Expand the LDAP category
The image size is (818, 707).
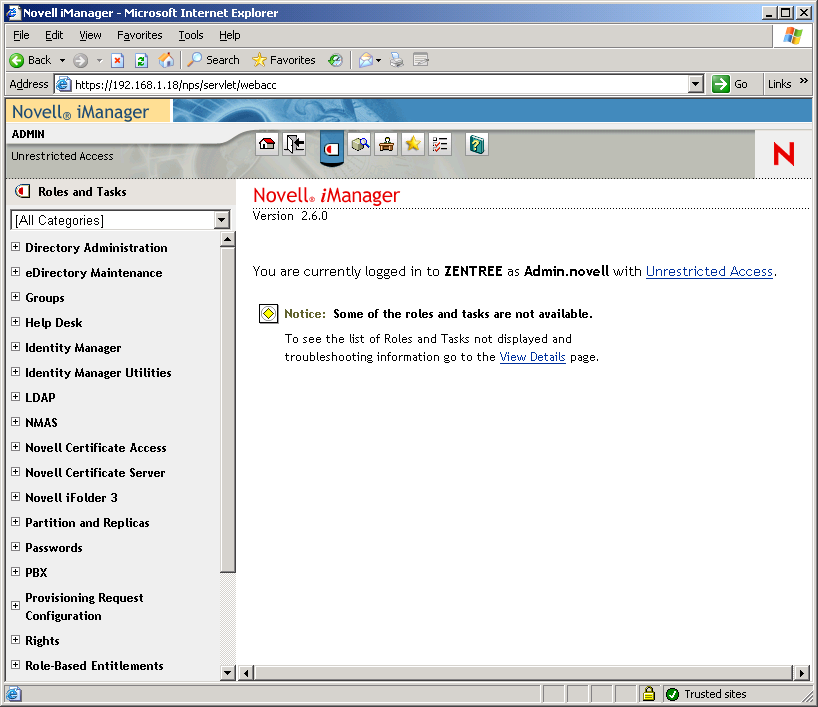14,397
